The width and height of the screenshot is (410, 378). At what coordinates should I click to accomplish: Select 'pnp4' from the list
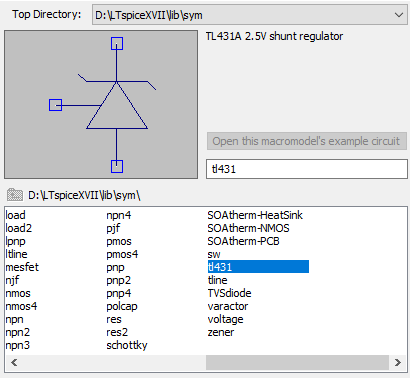[119, 293]
